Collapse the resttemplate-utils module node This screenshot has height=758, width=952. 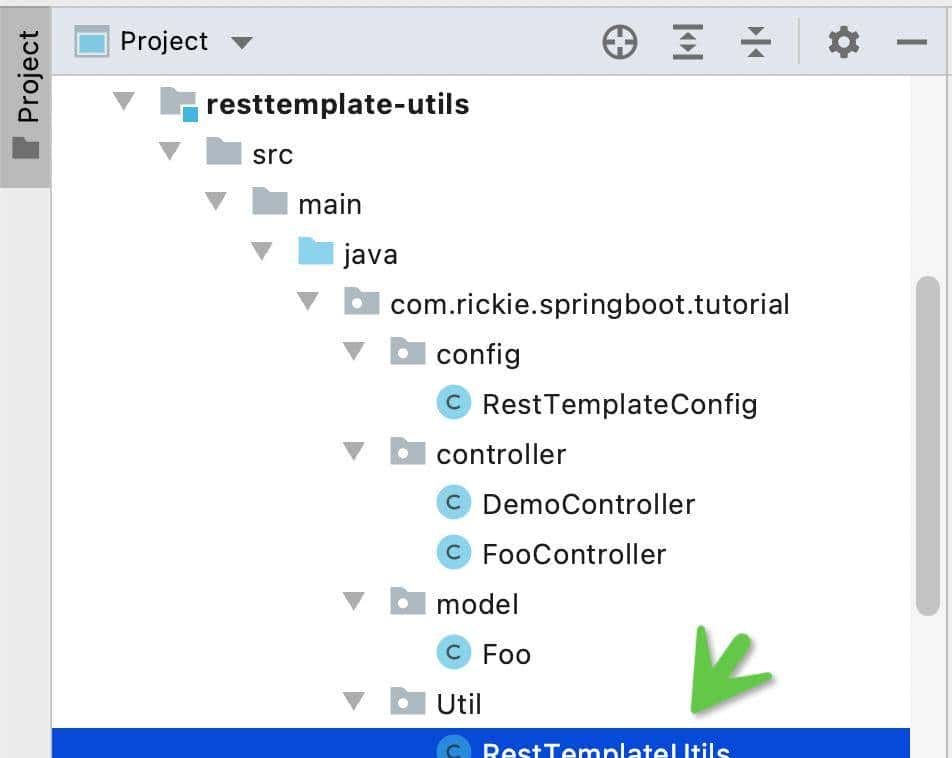coord(123,101)
